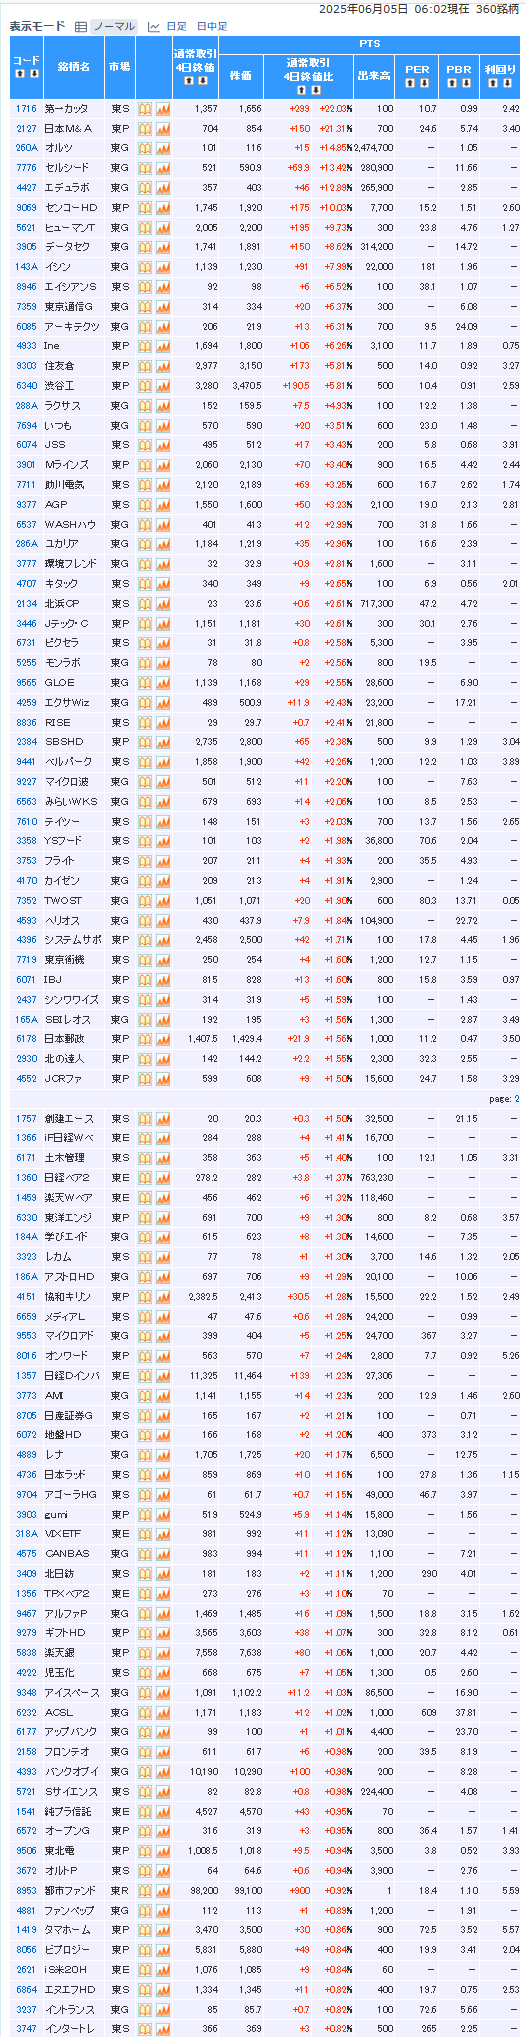Click the PTS header cell
The image size is (526, 2037).
(x=369, y=45)
